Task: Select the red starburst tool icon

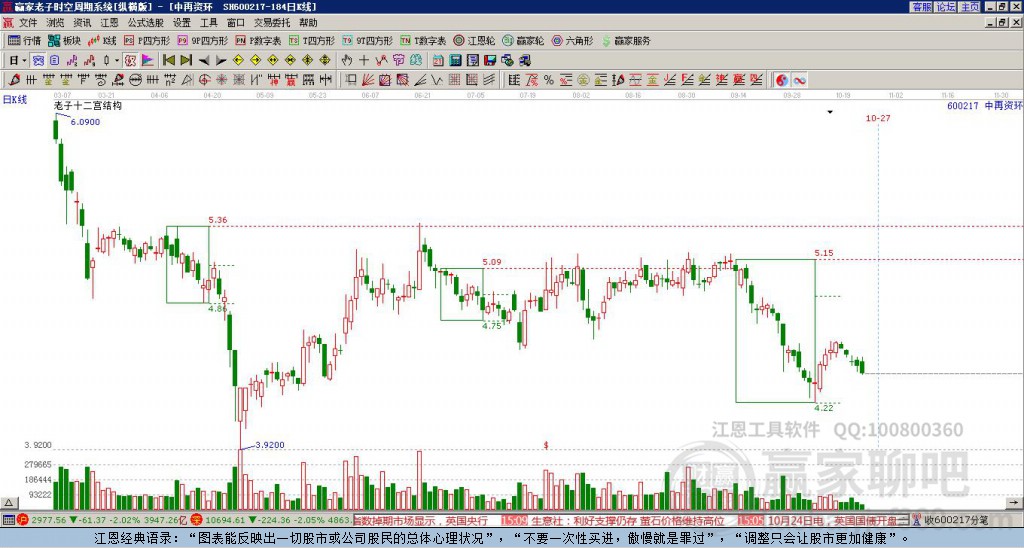Action: [x=221, y=80]
